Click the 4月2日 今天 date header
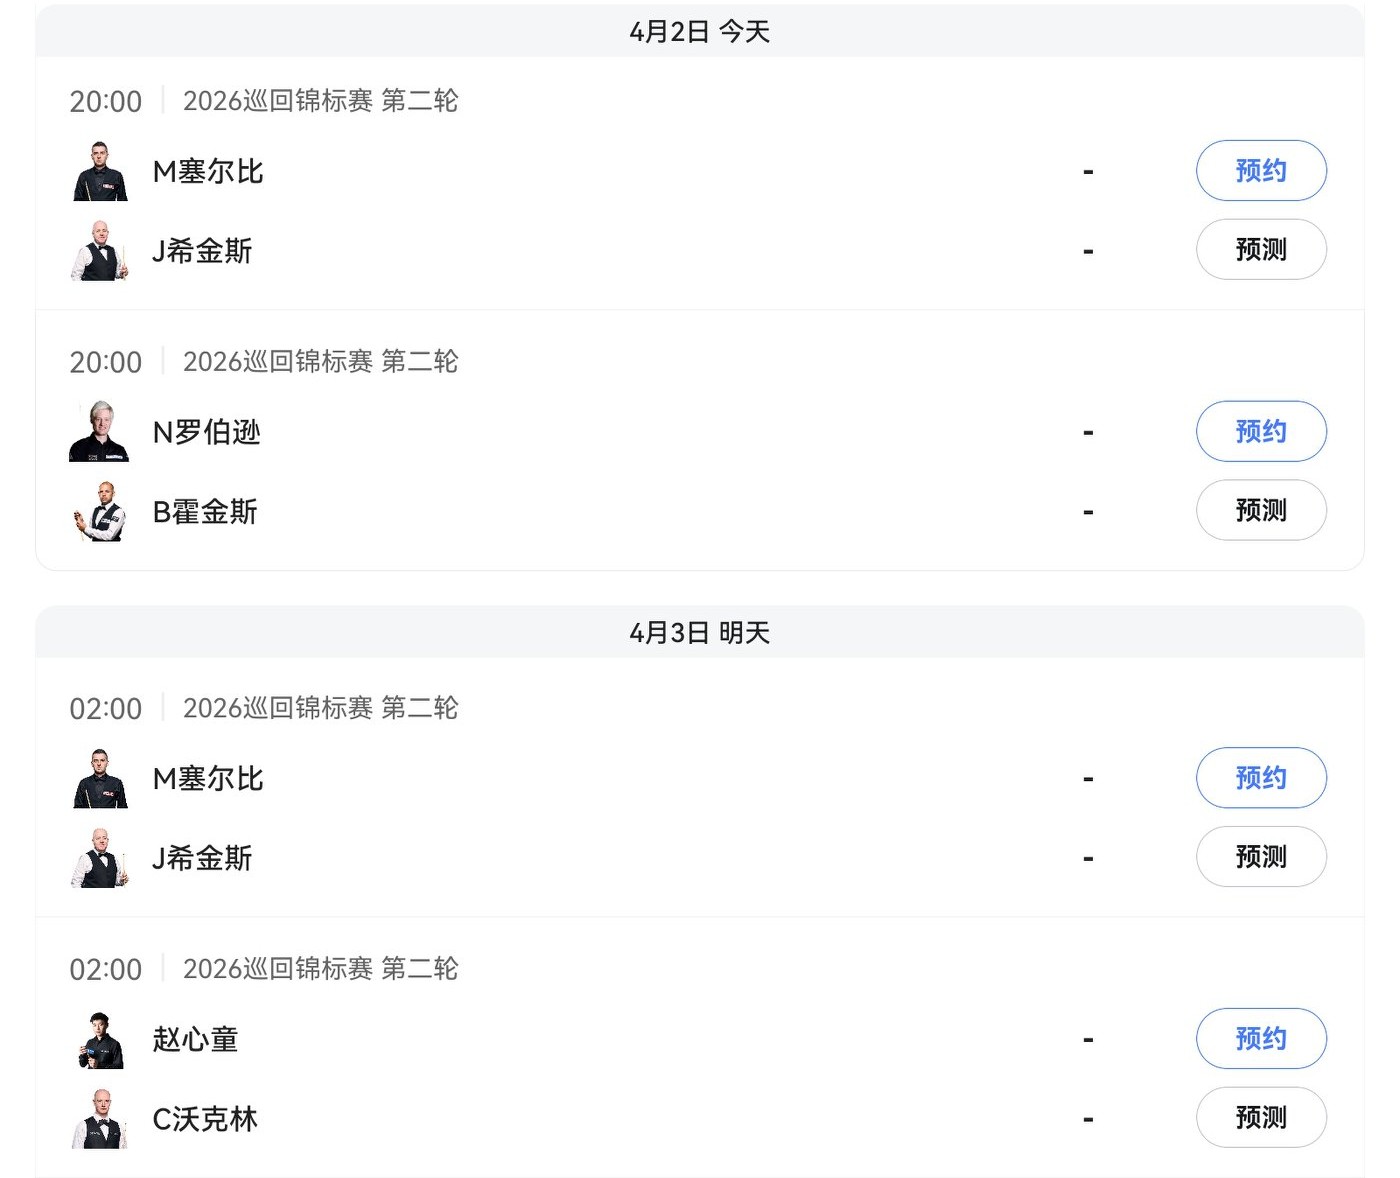 coord(699,32)
